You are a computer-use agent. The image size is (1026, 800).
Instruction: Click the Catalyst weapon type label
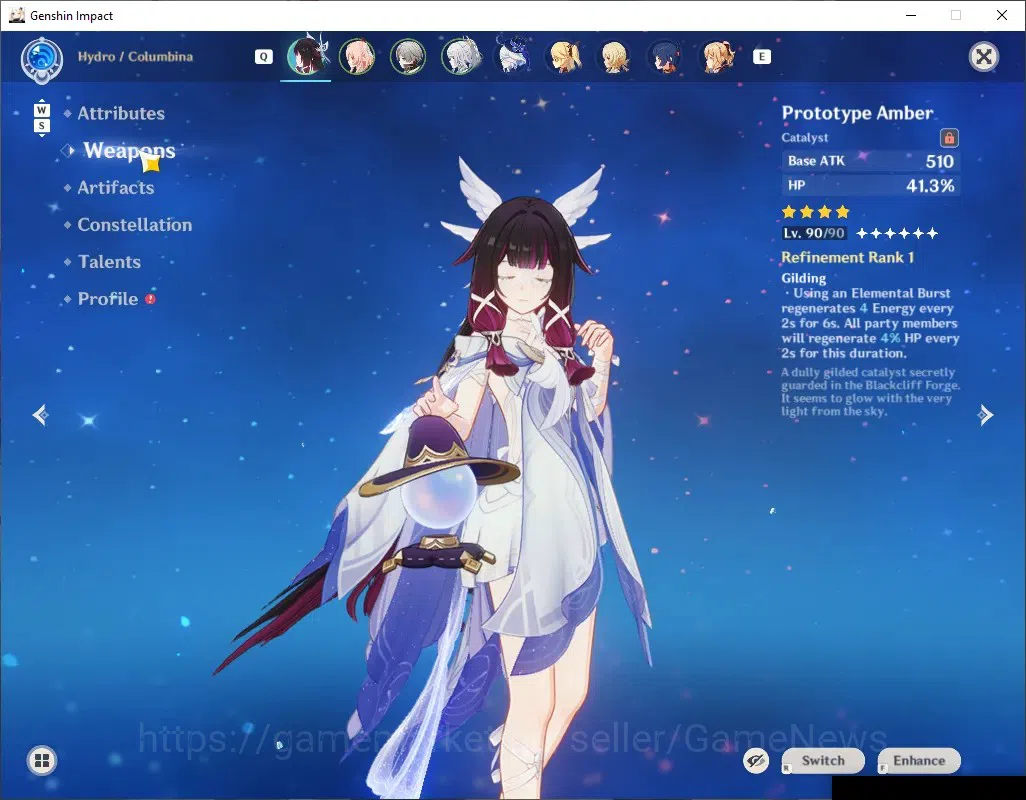[805, 137]
